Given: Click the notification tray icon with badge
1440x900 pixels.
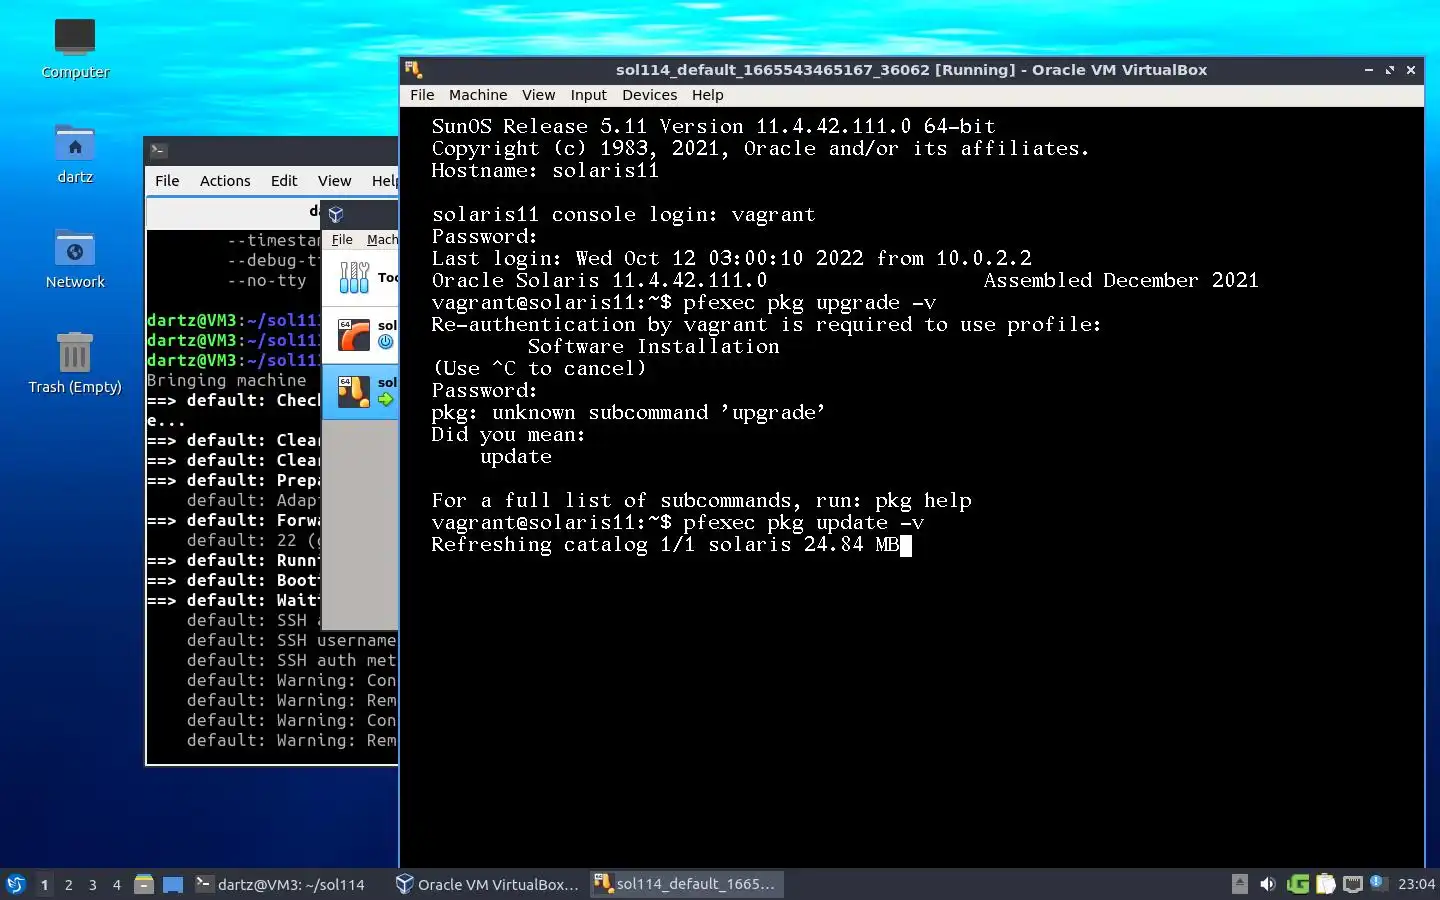Looking at the screenshot, I should [1378, 883].
